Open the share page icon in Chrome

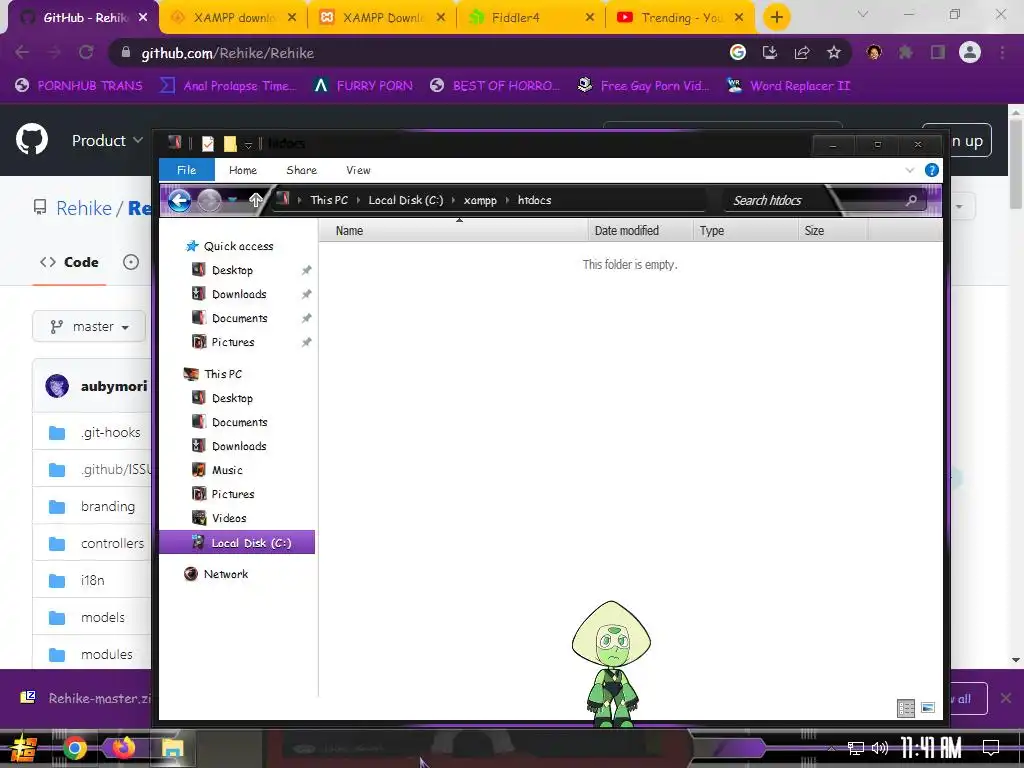tap(802, 52)
